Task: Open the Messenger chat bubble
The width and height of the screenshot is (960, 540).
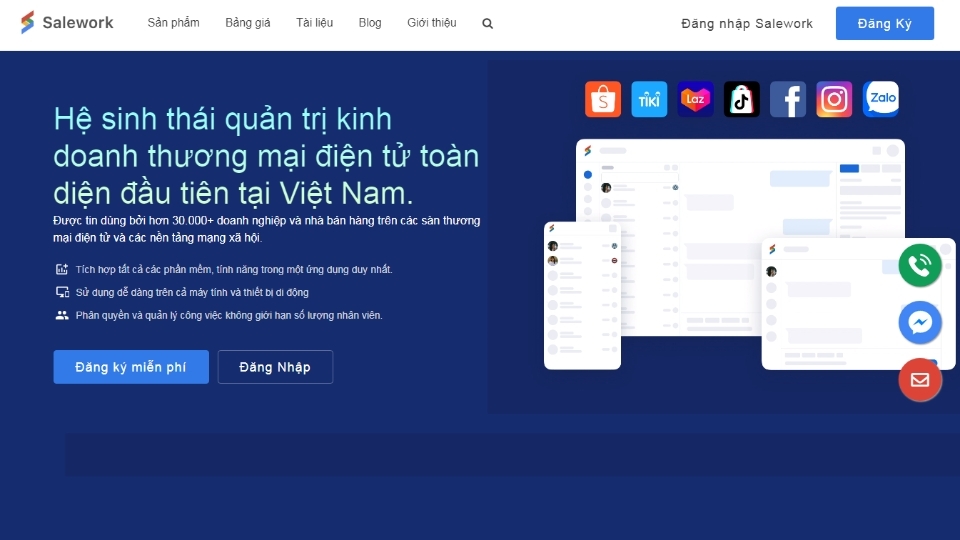Action: tap(920, 322)
